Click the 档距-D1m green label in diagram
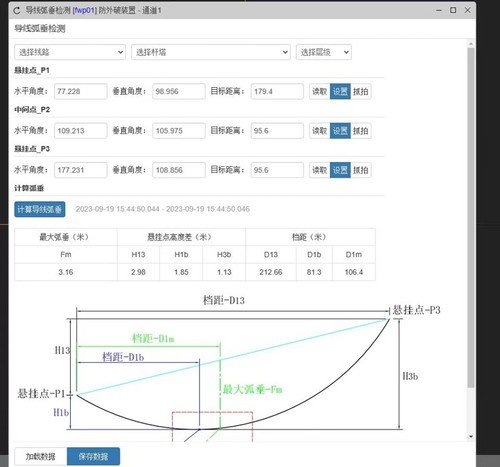The image size is (500, 467). click(x=153, y=338)
